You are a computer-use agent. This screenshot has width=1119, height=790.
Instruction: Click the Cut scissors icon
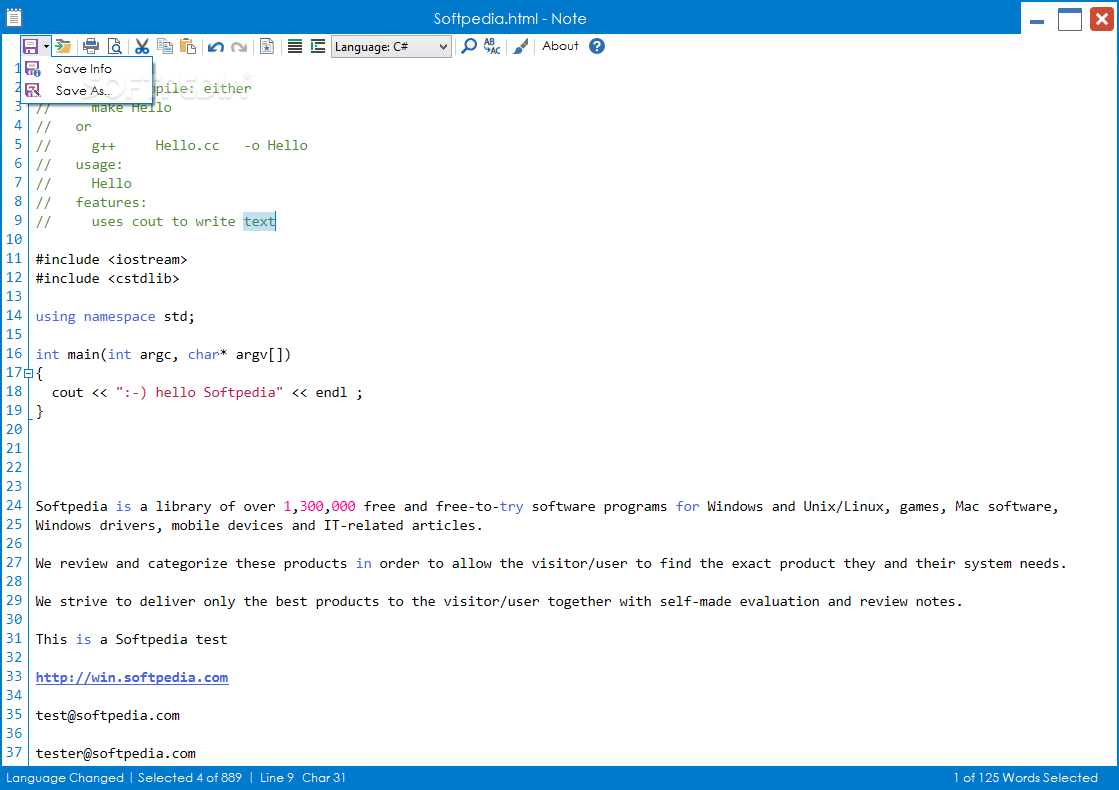(142, 46)
